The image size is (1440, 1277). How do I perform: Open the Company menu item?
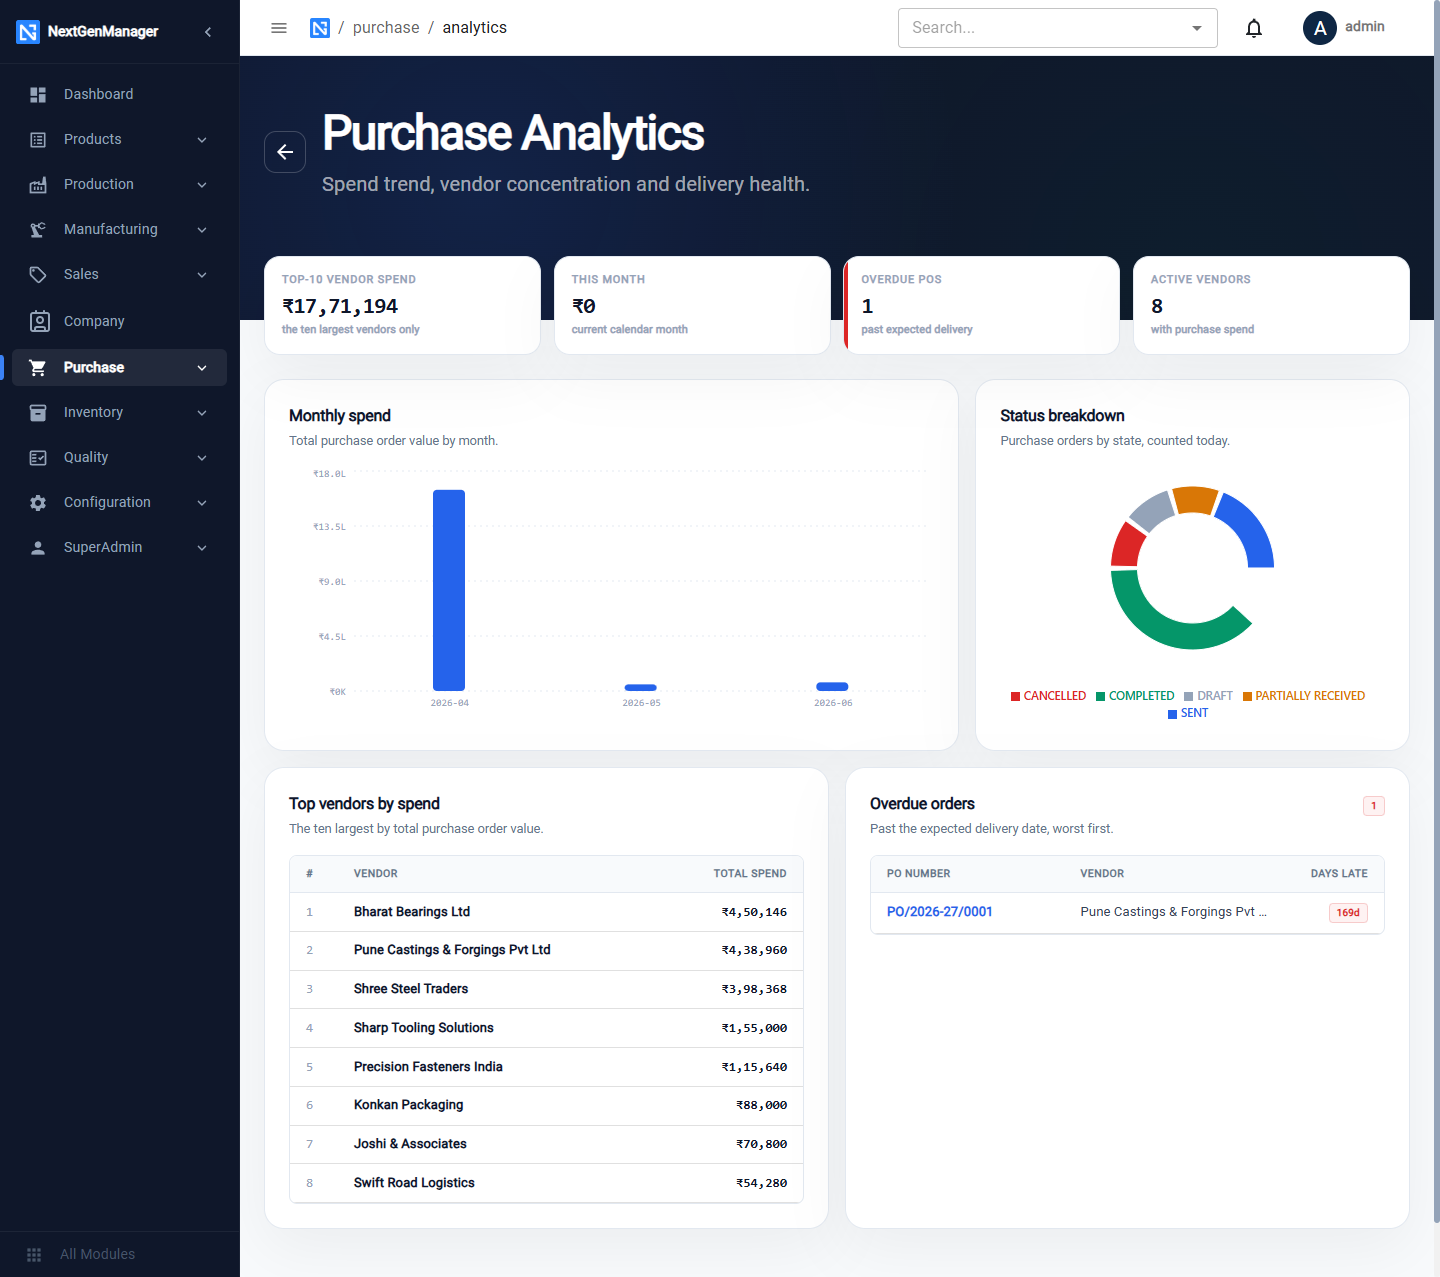(120, 321)
